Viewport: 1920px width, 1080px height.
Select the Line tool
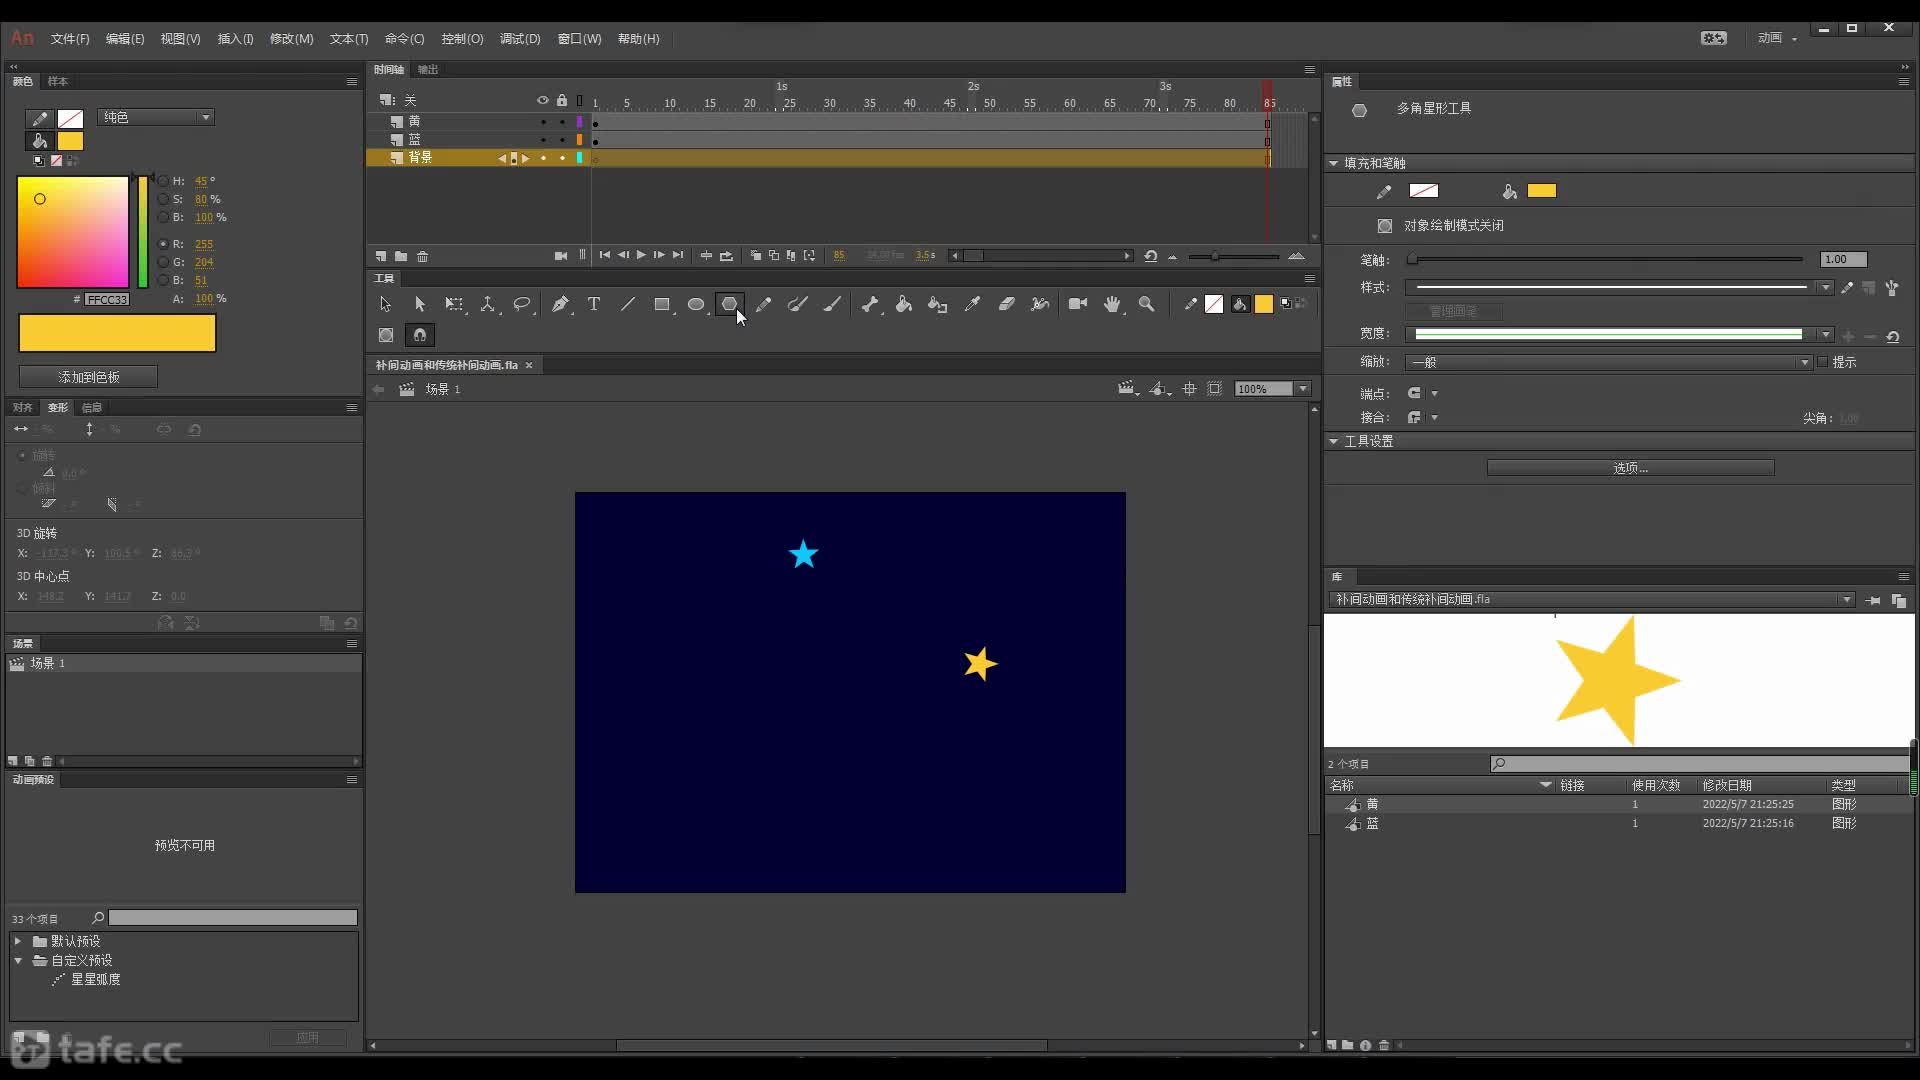tap(628, 304)
